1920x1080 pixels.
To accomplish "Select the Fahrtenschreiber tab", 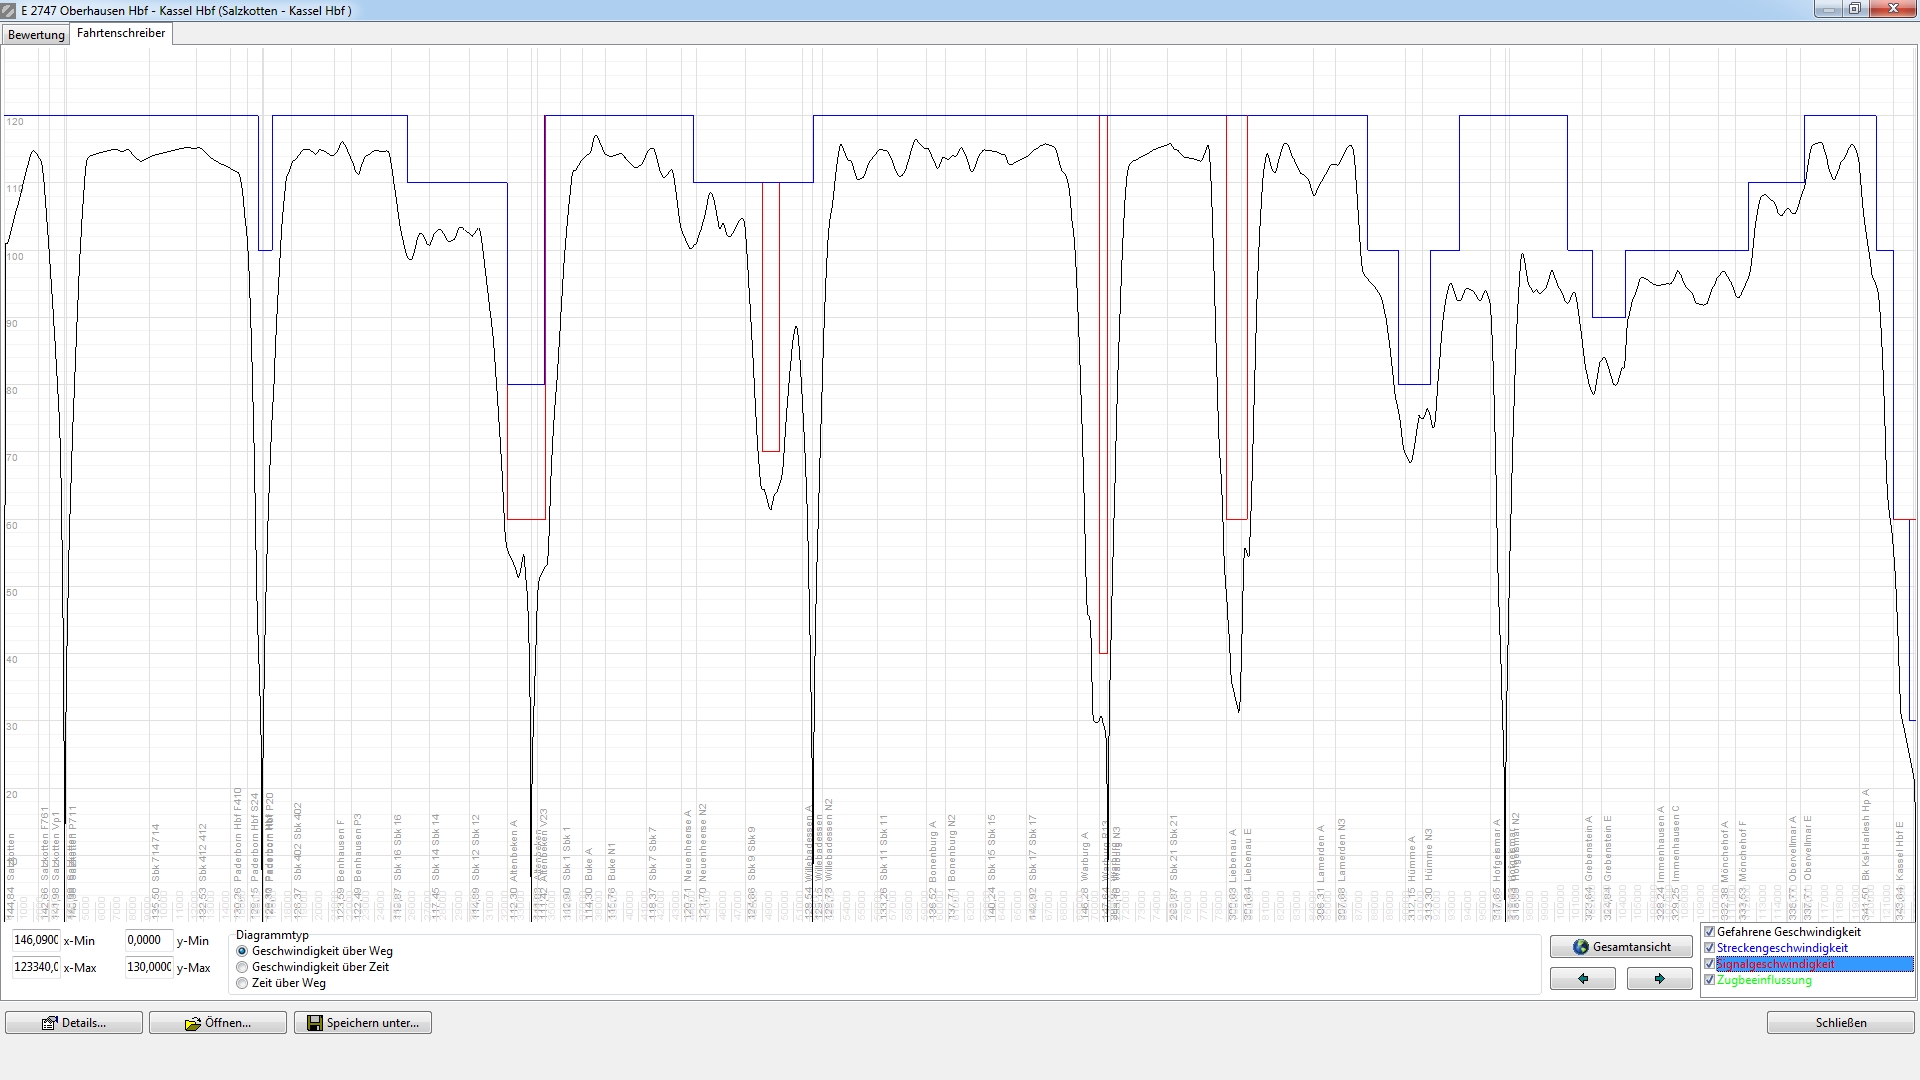I will (x=121, y=33).
